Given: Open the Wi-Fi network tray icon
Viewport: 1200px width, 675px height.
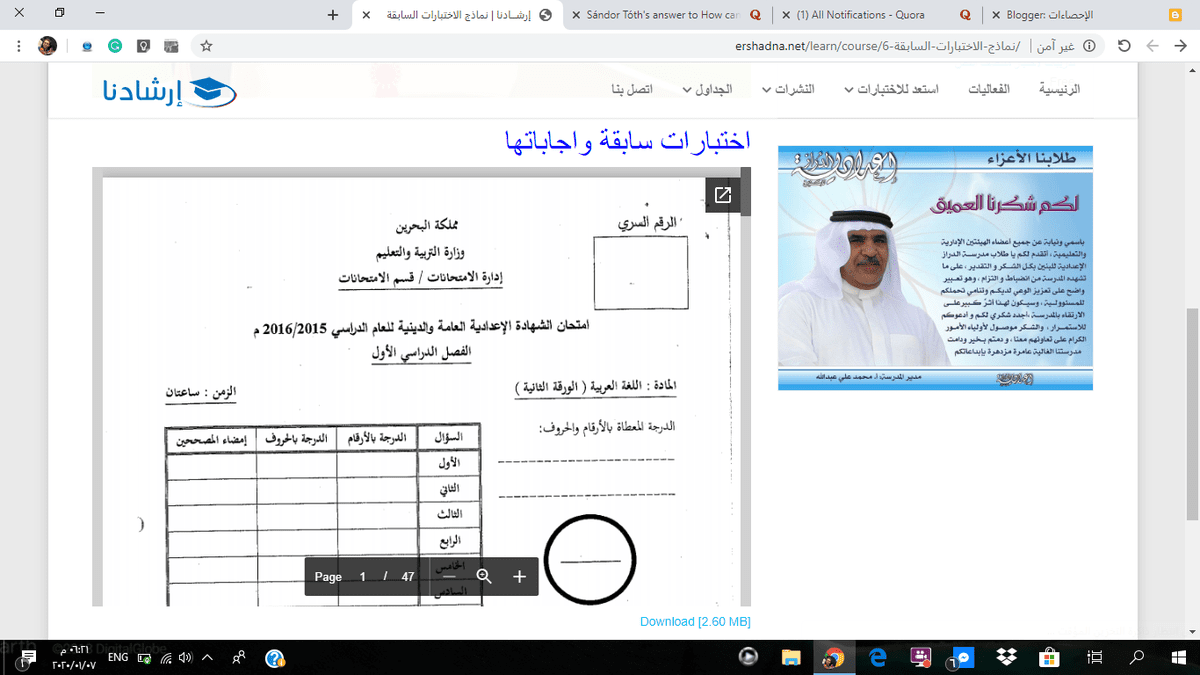Looking at the screenshot, I should pyautogui.click(x=164, y=658).
